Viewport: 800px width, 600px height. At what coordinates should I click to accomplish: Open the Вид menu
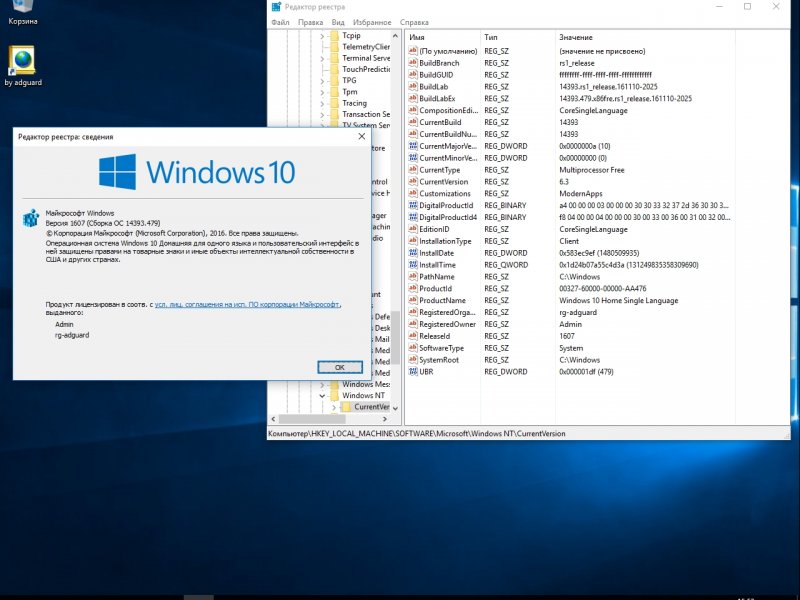pyautogui.click(x=338, y=22)
